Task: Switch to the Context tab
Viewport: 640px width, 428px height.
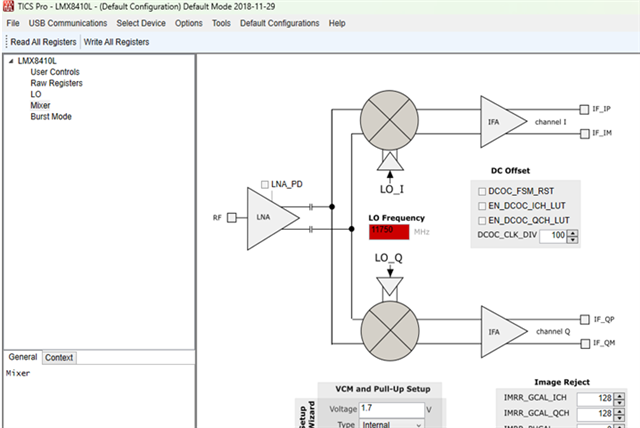Action: pyautogui.click(x=59, y=358)
